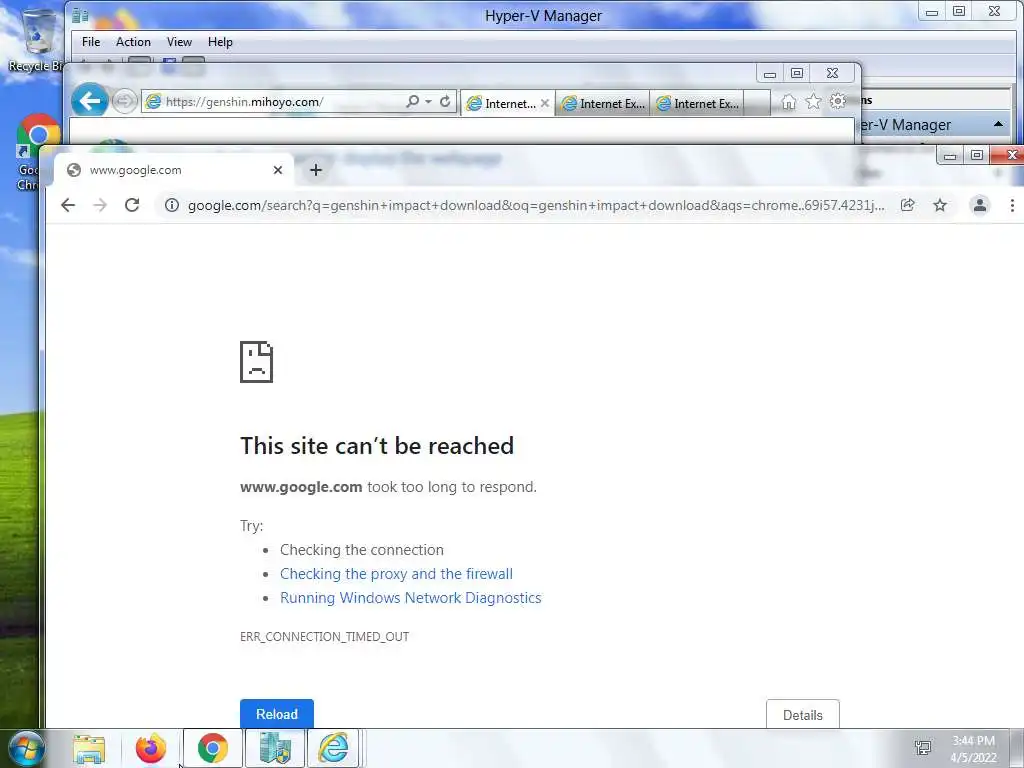Open the Google Chrome desktop shortcut
1024x768 pixels.
[x=36, y=153]
